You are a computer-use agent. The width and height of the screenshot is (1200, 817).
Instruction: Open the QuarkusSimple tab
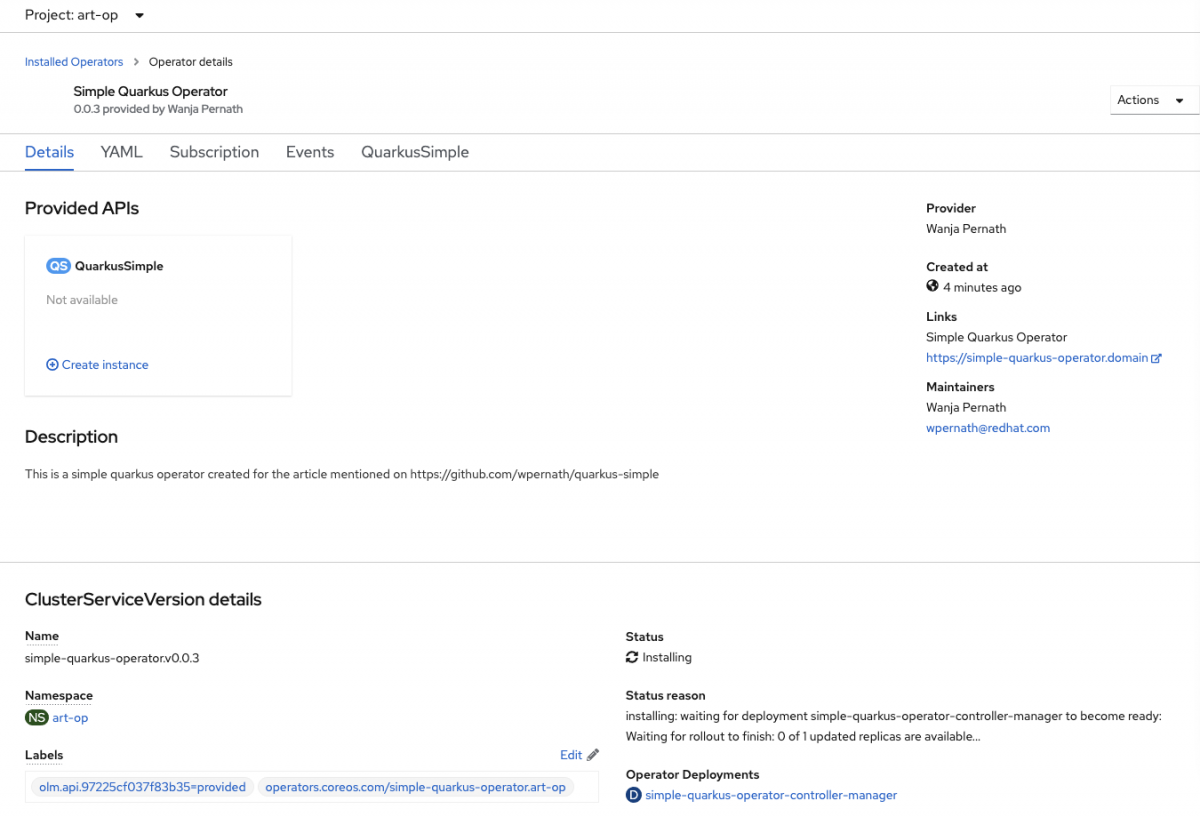[415, 152]
